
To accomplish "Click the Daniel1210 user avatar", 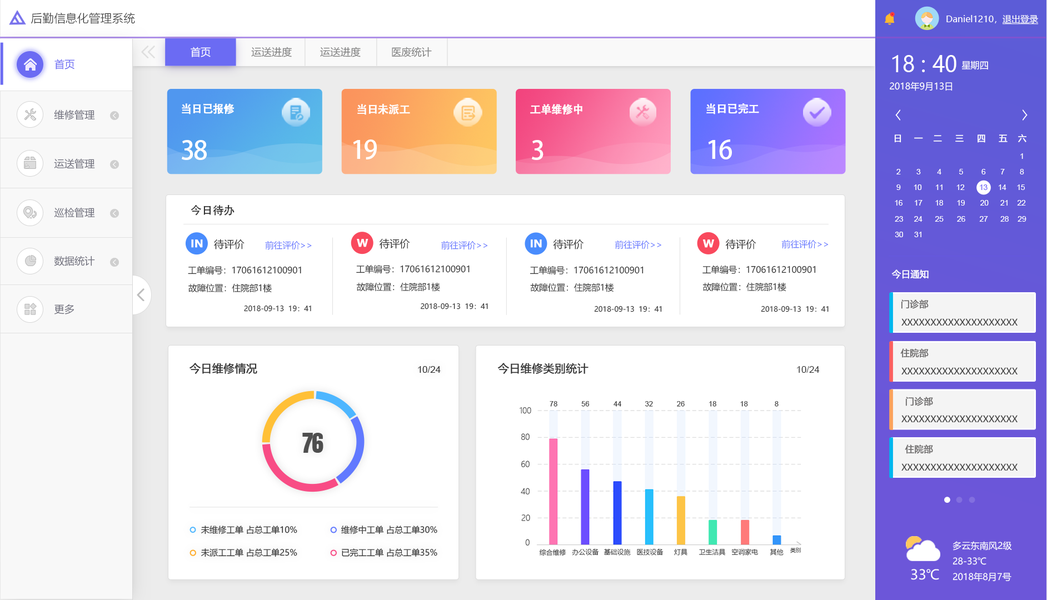I will [x=926, y=18].
